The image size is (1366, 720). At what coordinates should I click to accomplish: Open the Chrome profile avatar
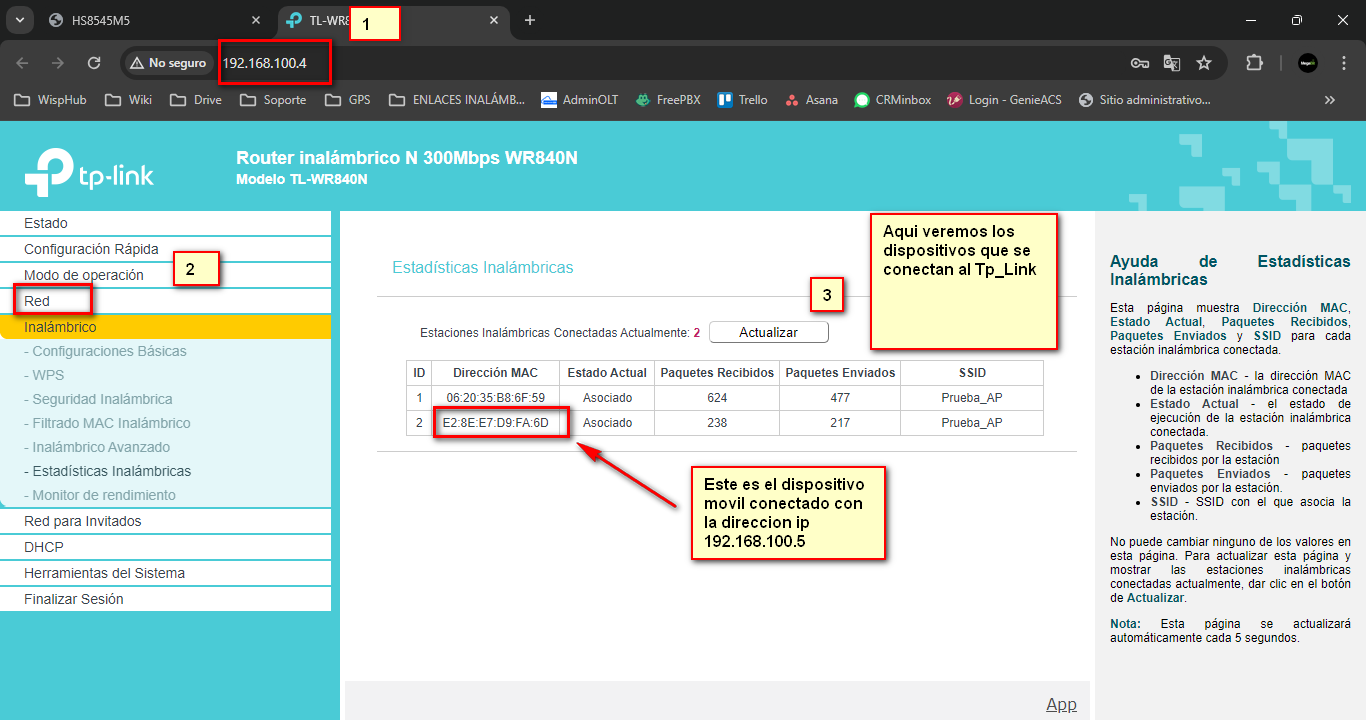click(1307, 63)
